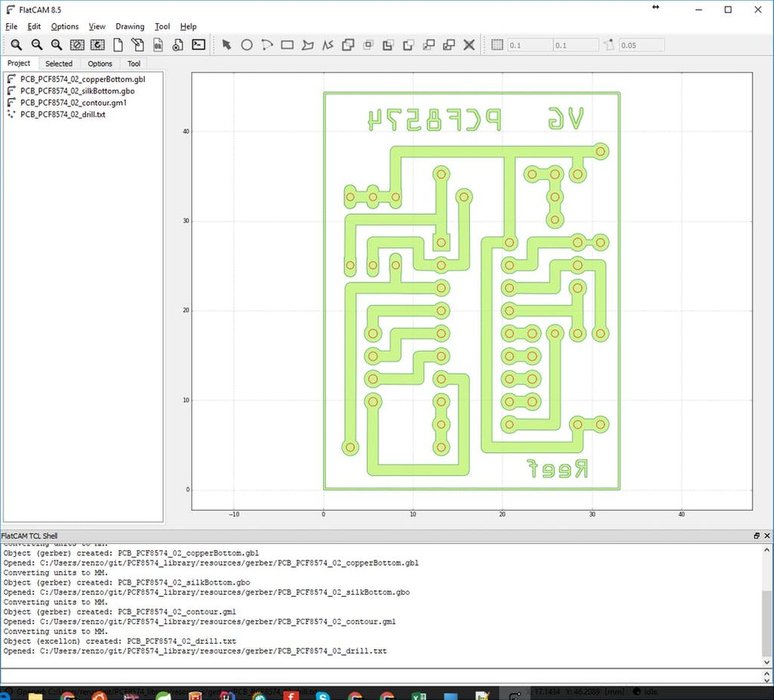Image resolution: width=774 pixels, height=700 pixels.
Task: Click the Zoom Fit magnifier icon
Action: point(16,45)
